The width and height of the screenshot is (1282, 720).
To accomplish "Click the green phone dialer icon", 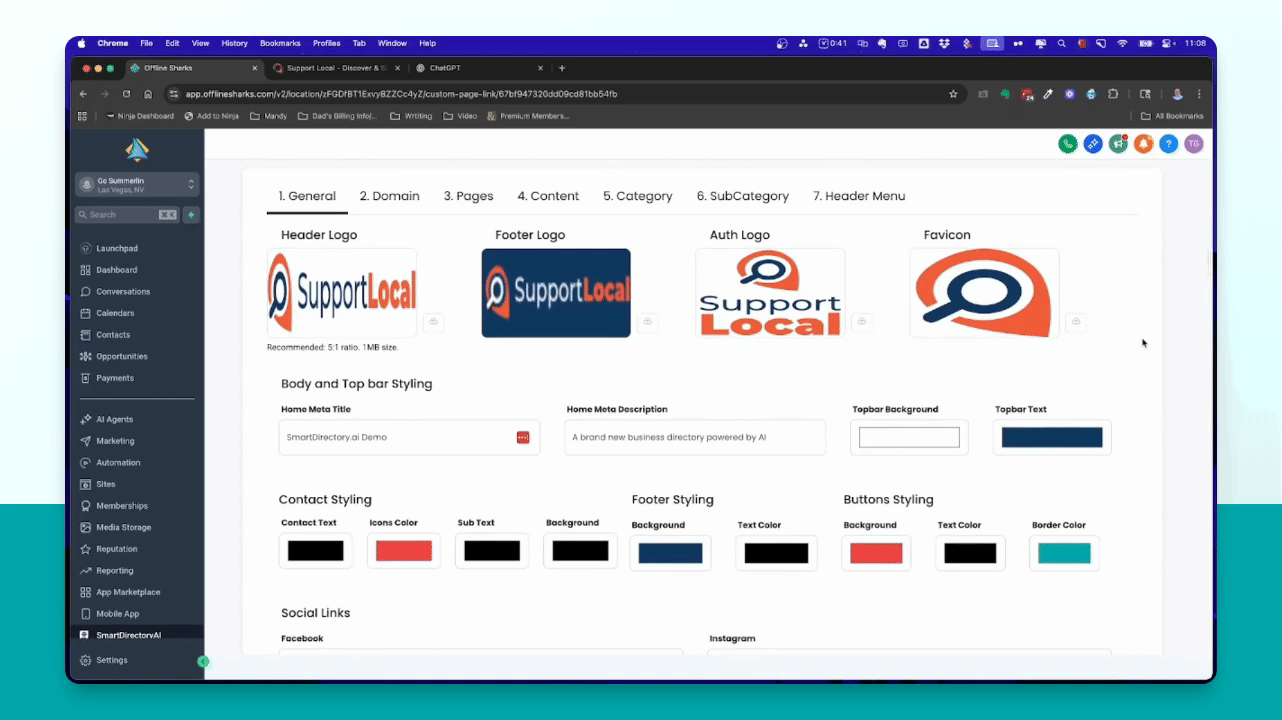I will [1068, 144].
